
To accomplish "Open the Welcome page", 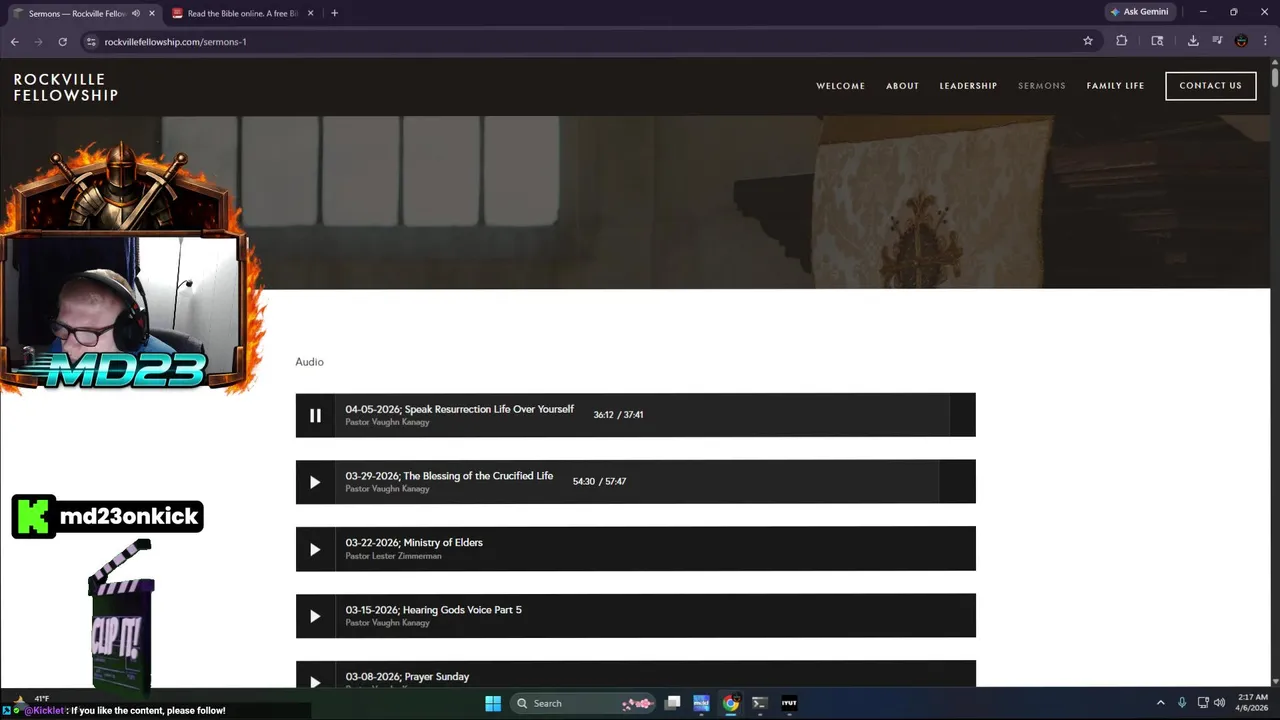I will pyautogui.click(x=840, y=86).
